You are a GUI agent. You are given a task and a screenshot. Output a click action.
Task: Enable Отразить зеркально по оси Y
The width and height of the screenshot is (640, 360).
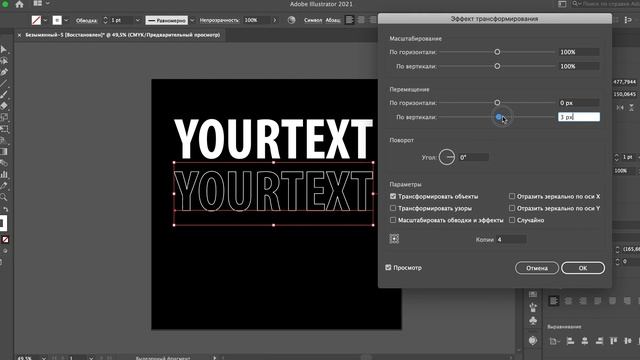pyautogui.click(x=512, y=208)
